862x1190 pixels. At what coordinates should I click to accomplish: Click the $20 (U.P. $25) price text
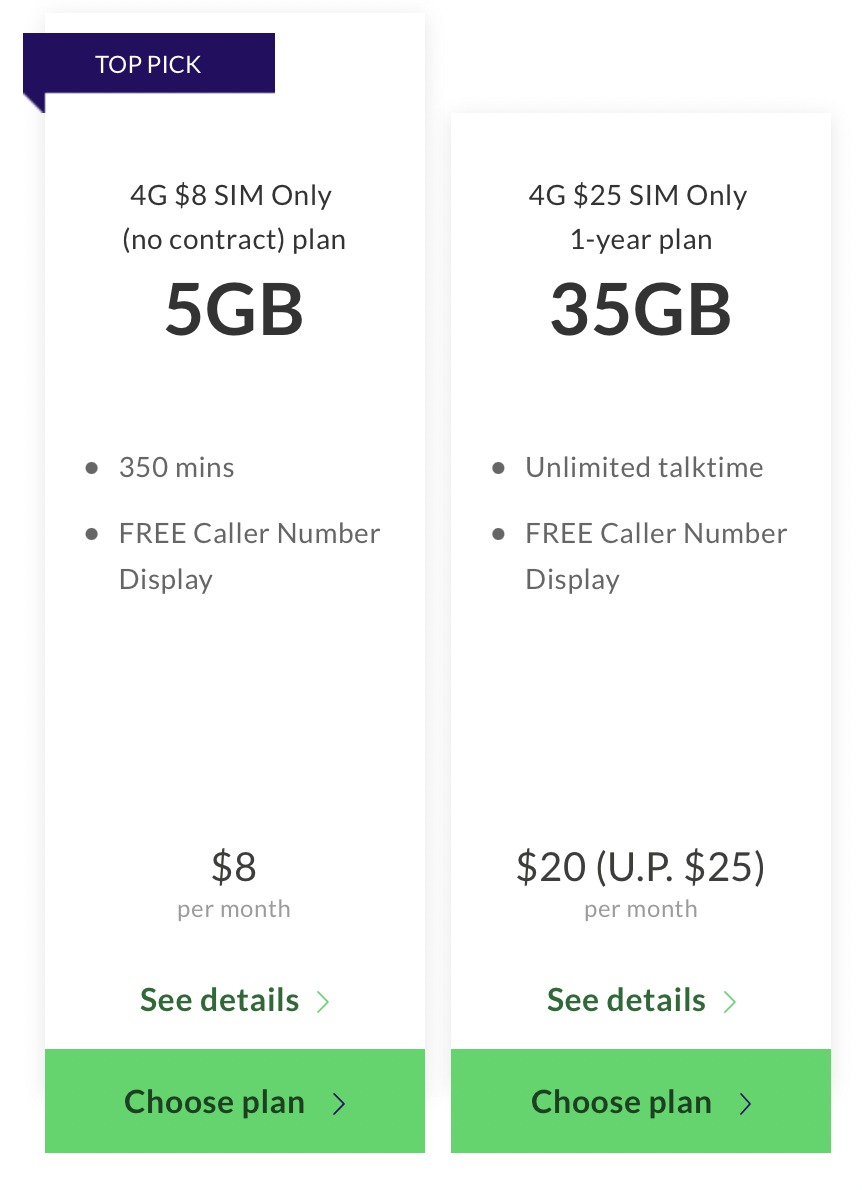click(640, 867)
